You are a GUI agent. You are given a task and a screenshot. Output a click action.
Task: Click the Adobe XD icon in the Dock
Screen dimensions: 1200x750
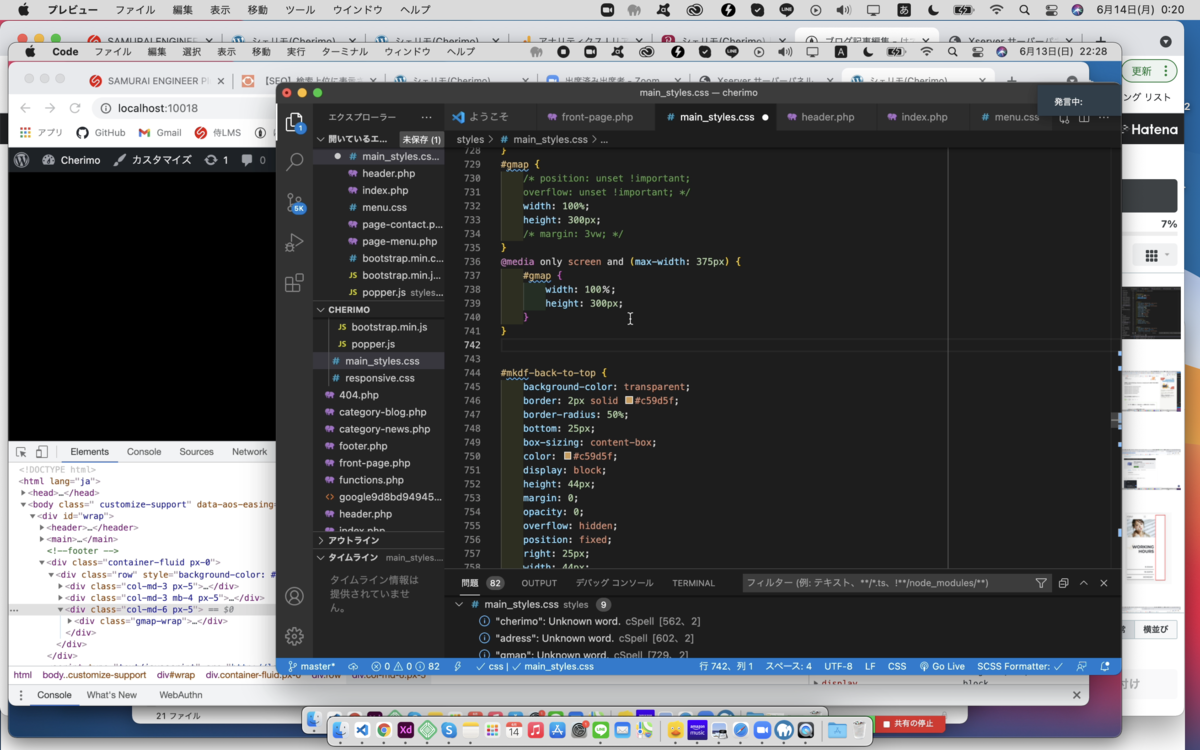(x=406, y=731)
